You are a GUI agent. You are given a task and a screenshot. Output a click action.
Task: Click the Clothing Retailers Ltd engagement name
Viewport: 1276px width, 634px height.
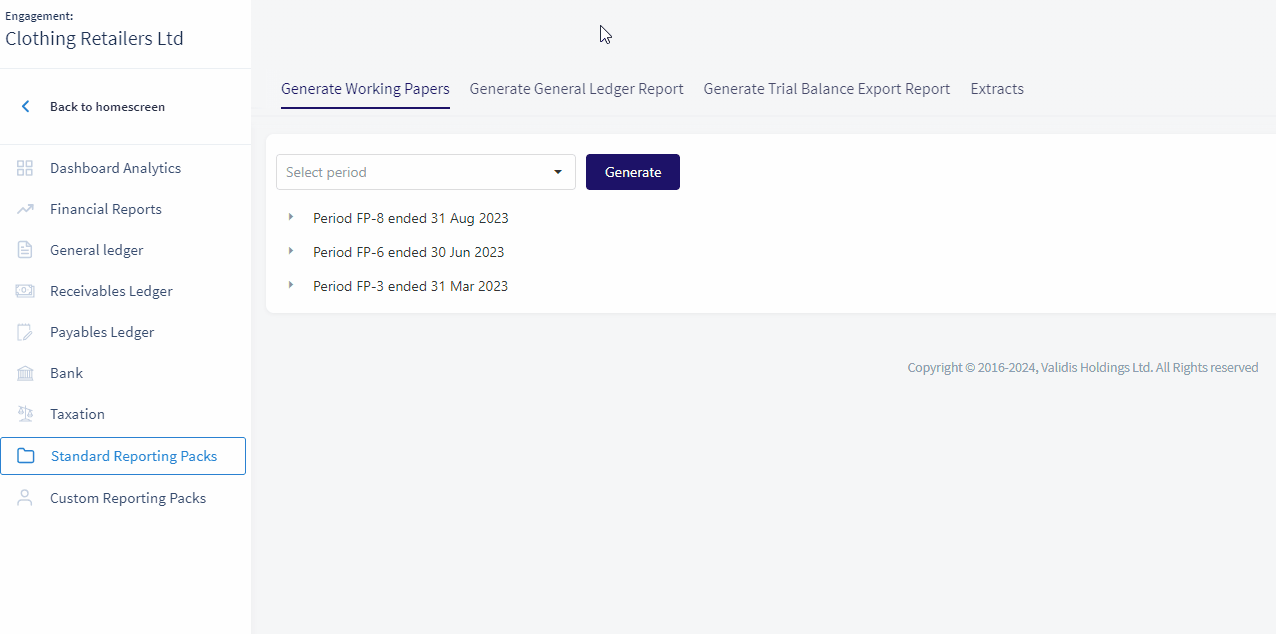(x=94, y=38)
